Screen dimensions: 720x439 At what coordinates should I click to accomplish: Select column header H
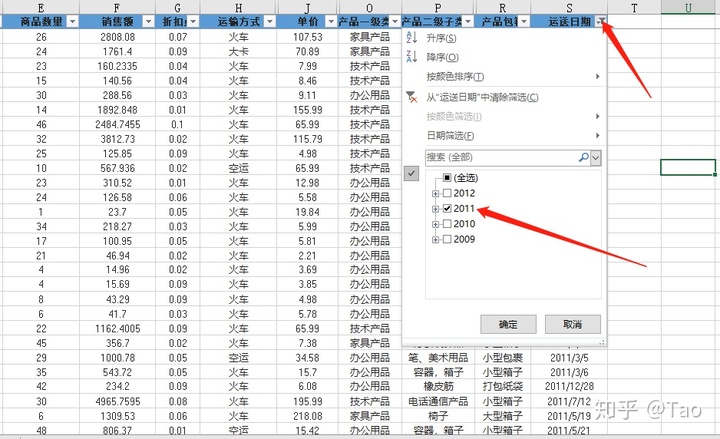(x=238, y=7)
